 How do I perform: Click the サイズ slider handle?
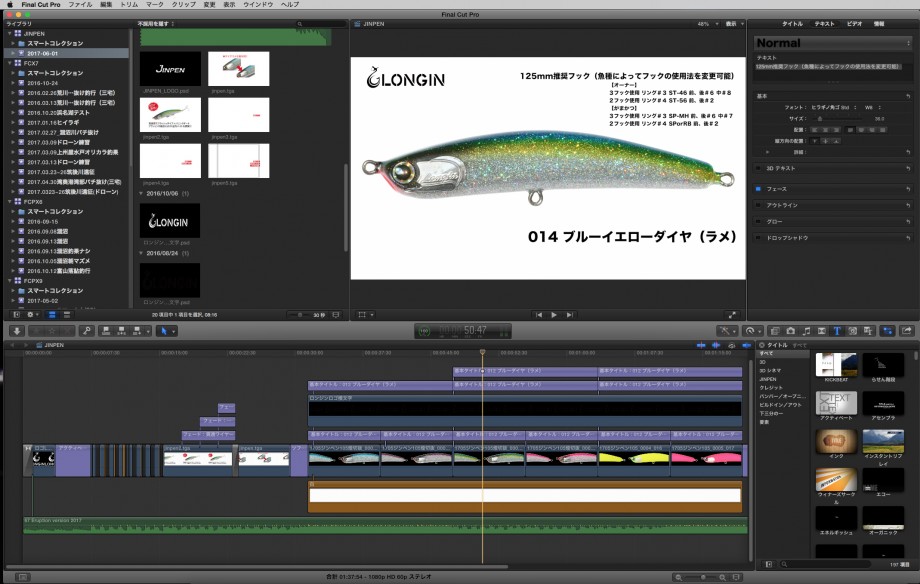(820, 119)
